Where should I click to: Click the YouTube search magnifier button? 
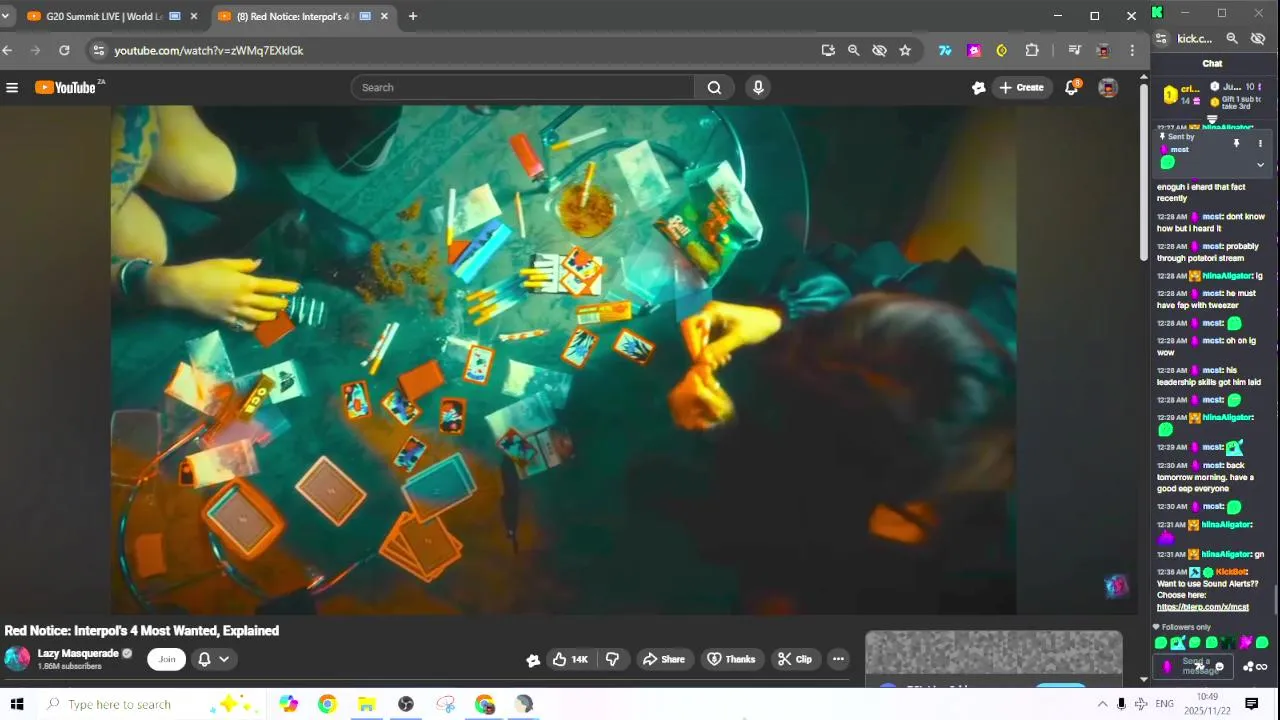[714, 88]
